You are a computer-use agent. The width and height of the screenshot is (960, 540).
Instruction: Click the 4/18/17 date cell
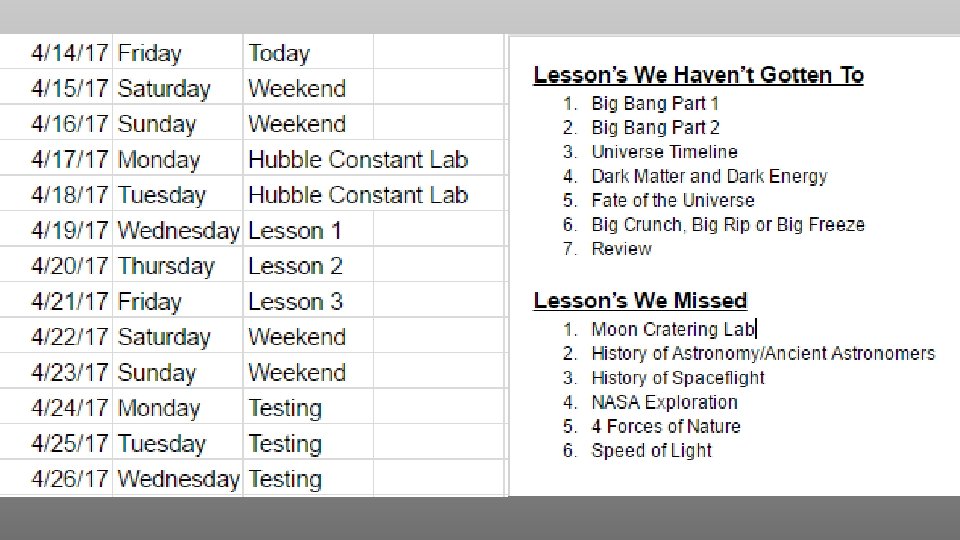[69, 196]
